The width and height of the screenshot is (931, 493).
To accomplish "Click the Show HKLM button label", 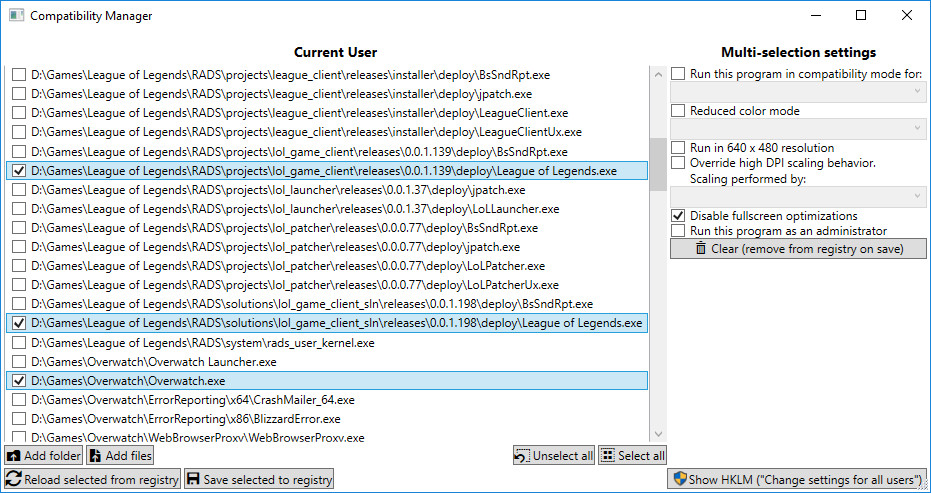I will point(805,479).
